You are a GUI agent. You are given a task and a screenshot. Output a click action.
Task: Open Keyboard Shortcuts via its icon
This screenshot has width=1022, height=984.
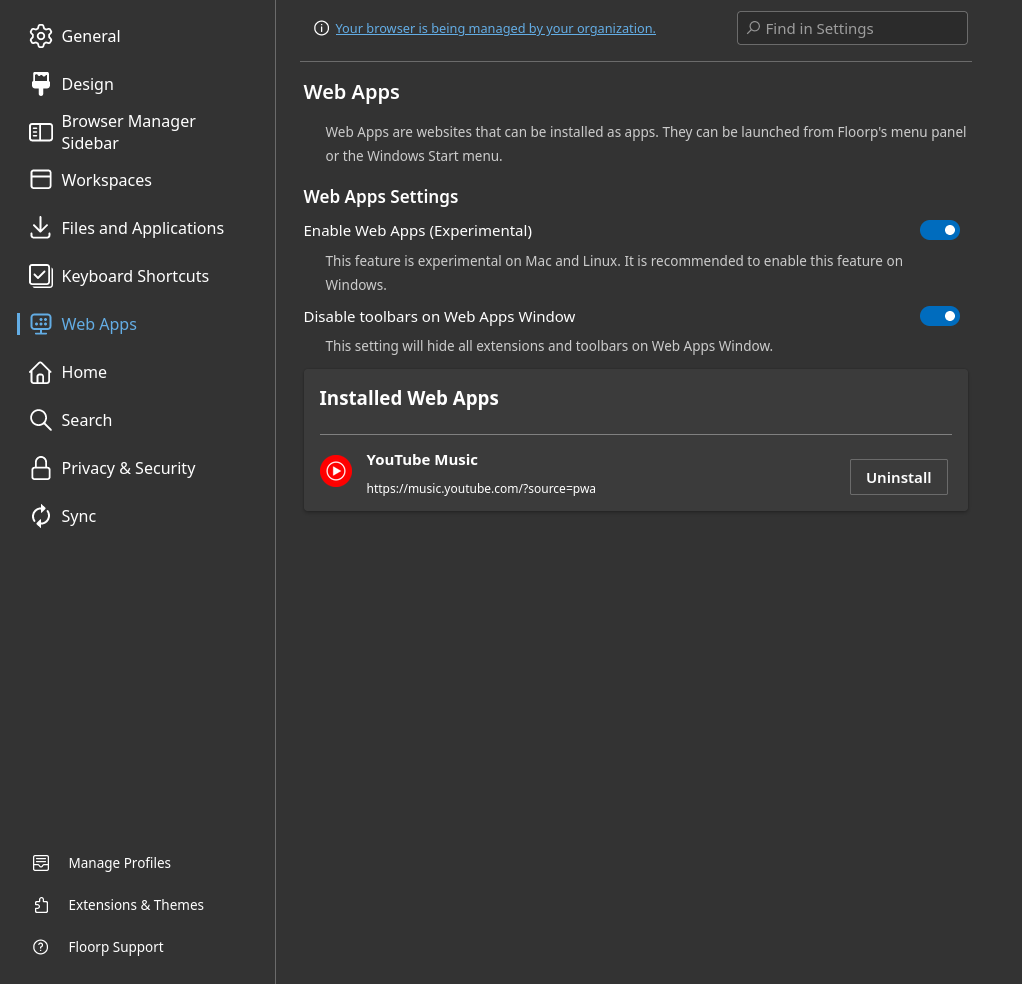[41, 276]
